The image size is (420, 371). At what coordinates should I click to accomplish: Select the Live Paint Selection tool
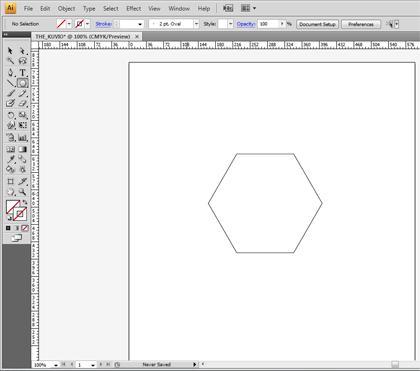tap(22, 169)
